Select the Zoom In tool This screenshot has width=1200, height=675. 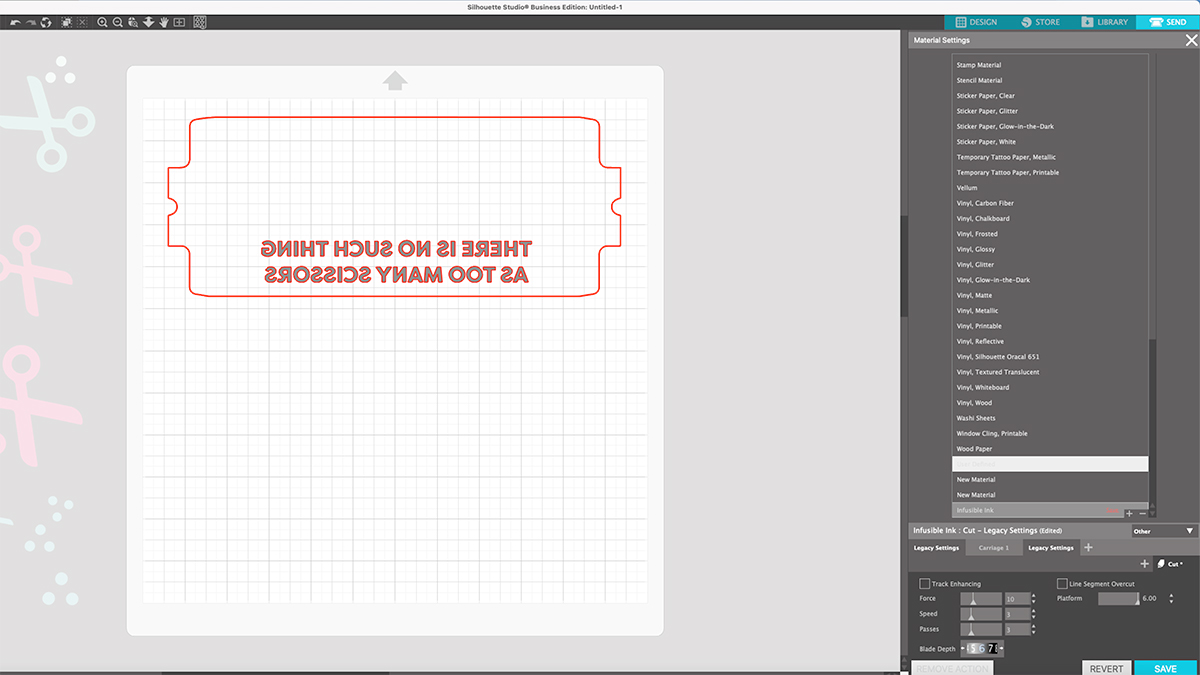click(103, 21)
